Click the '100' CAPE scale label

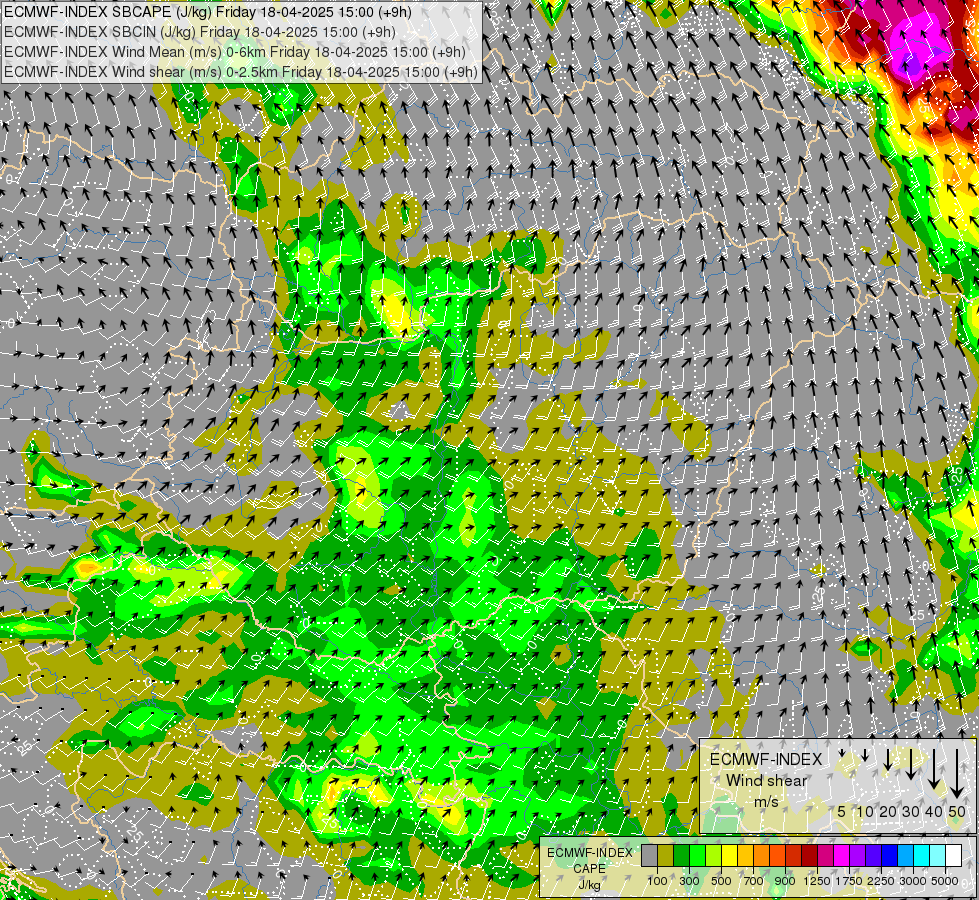click(657, 881)
